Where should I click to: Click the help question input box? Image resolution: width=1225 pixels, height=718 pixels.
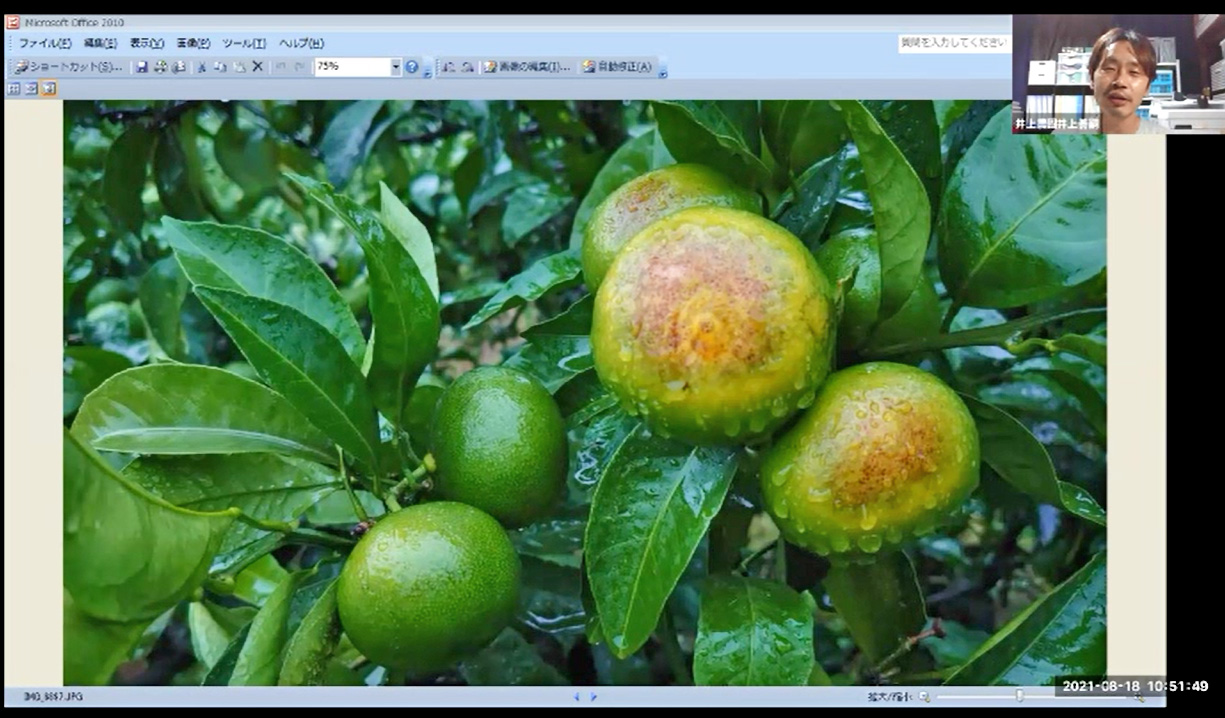[955, 43]
